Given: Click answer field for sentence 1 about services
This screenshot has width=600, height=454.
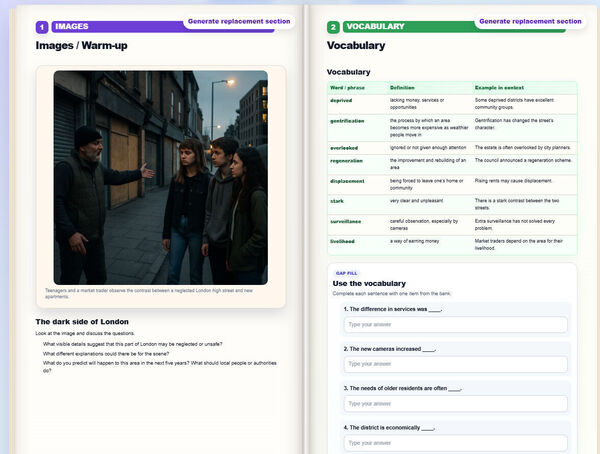Looking at the screenshot, I should click(x=455, y=324).
